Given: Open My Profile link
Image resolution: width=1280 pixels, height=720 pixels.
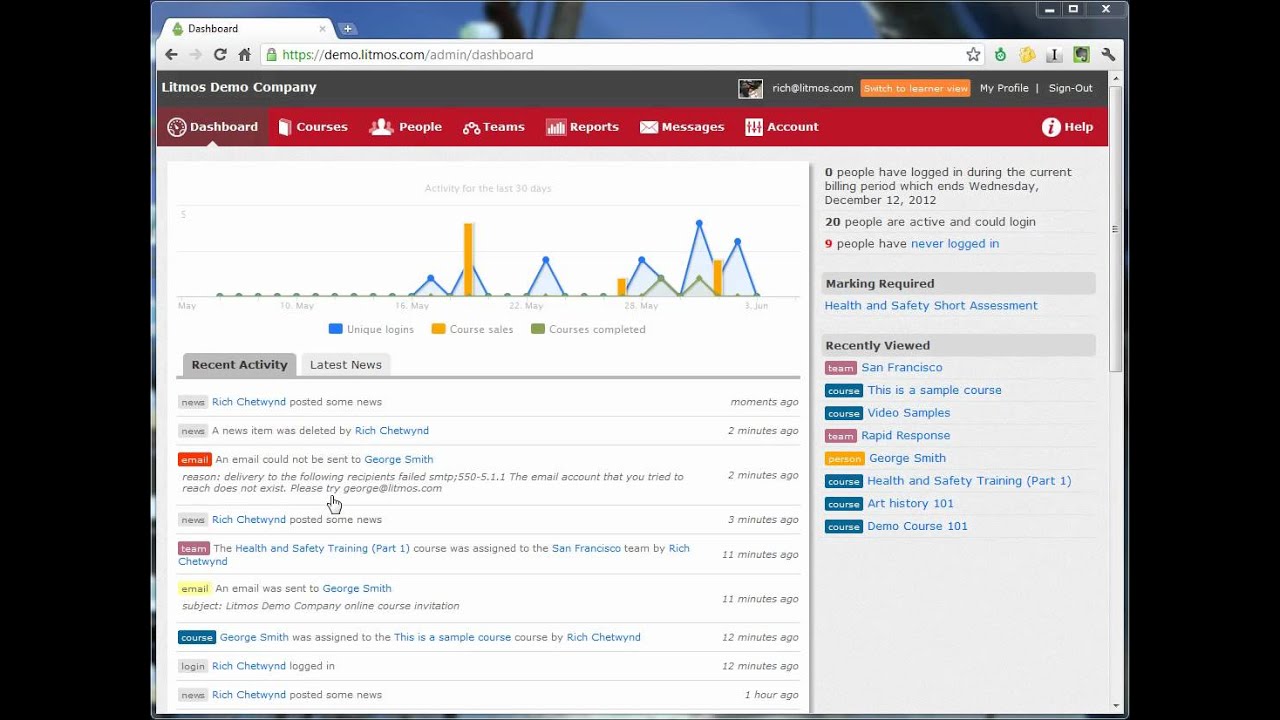Looking at the screenshot, I should (1004, 88).
